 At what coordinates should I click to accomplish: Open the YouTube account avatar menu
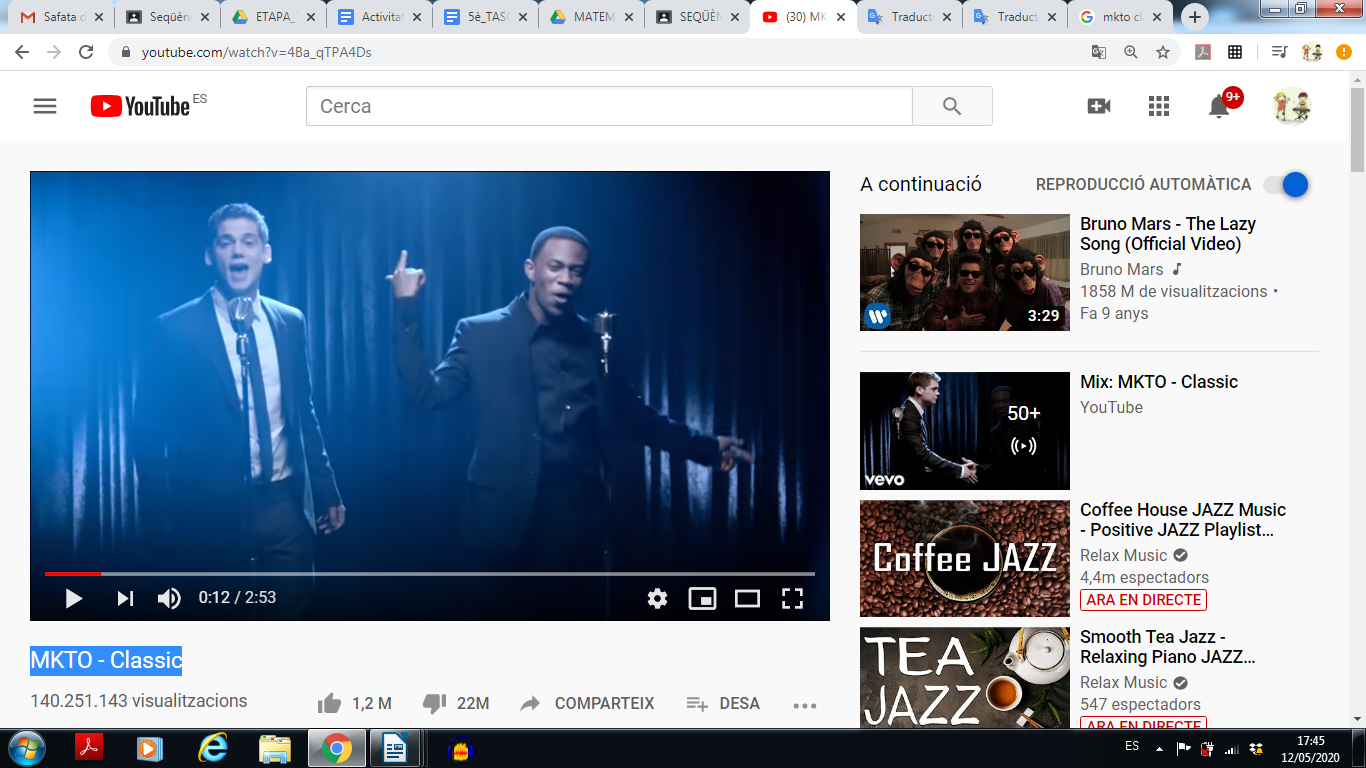(x=1292, y=106)
